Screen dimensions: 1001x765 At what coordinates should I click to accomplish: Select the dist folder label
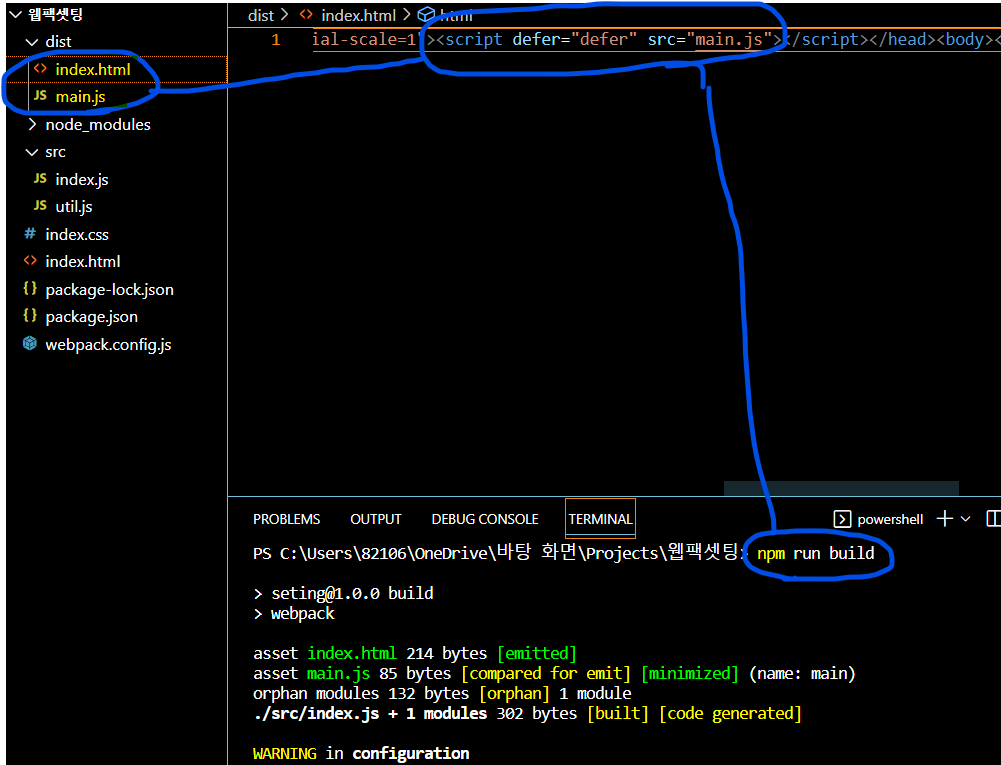point(58,42)
